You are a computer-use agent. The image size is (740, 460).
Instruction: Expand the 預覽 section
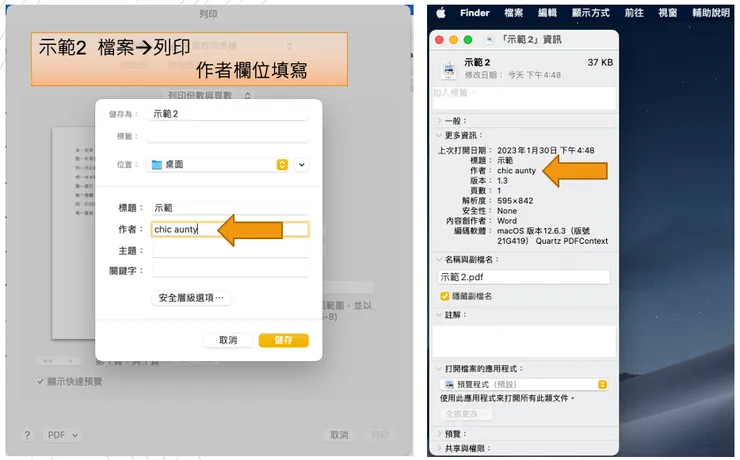point(438,434)
